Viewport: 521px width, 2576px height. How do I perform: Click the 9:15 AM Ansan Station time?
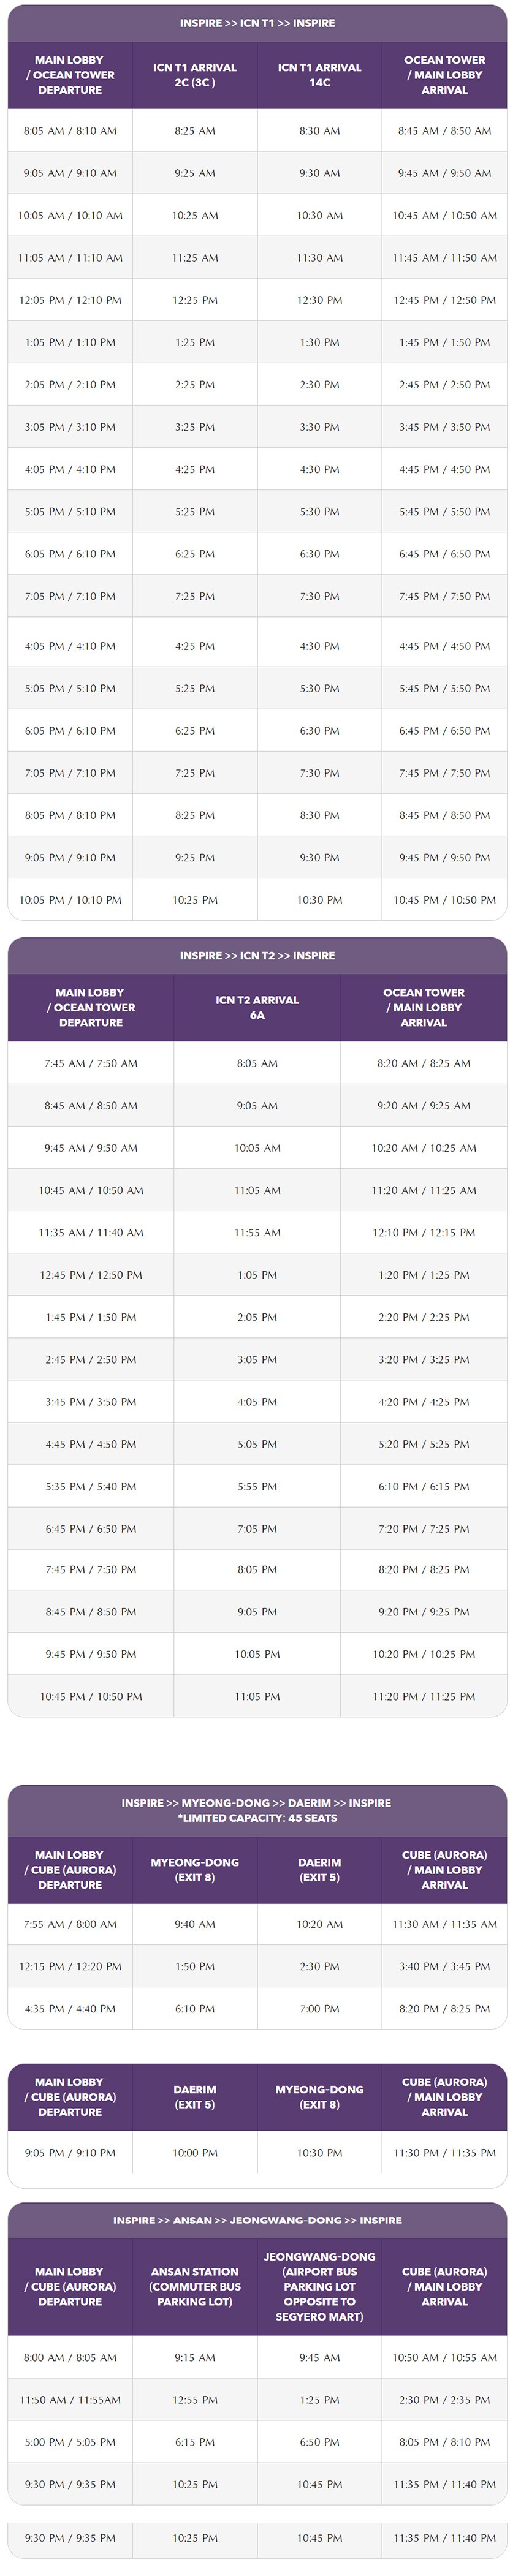(x=194, y=2357)
